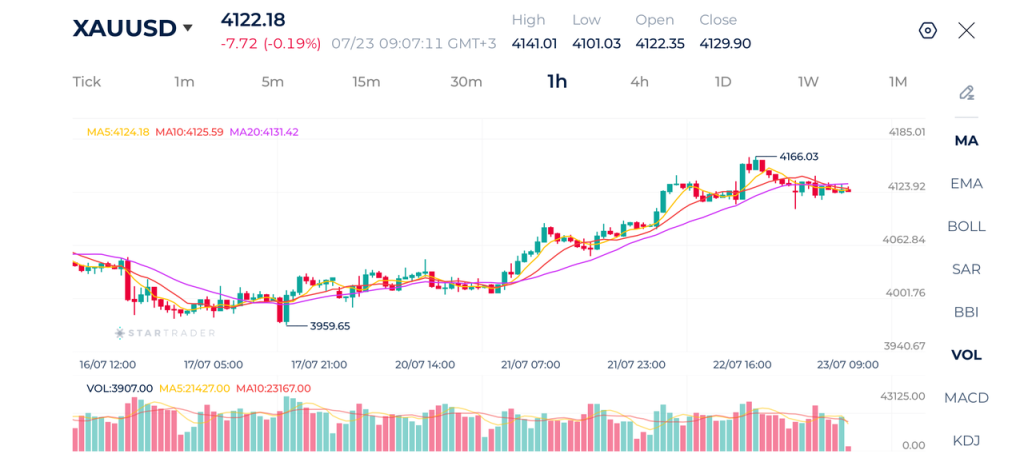Enable the BOLL indicator

point(967,227)
